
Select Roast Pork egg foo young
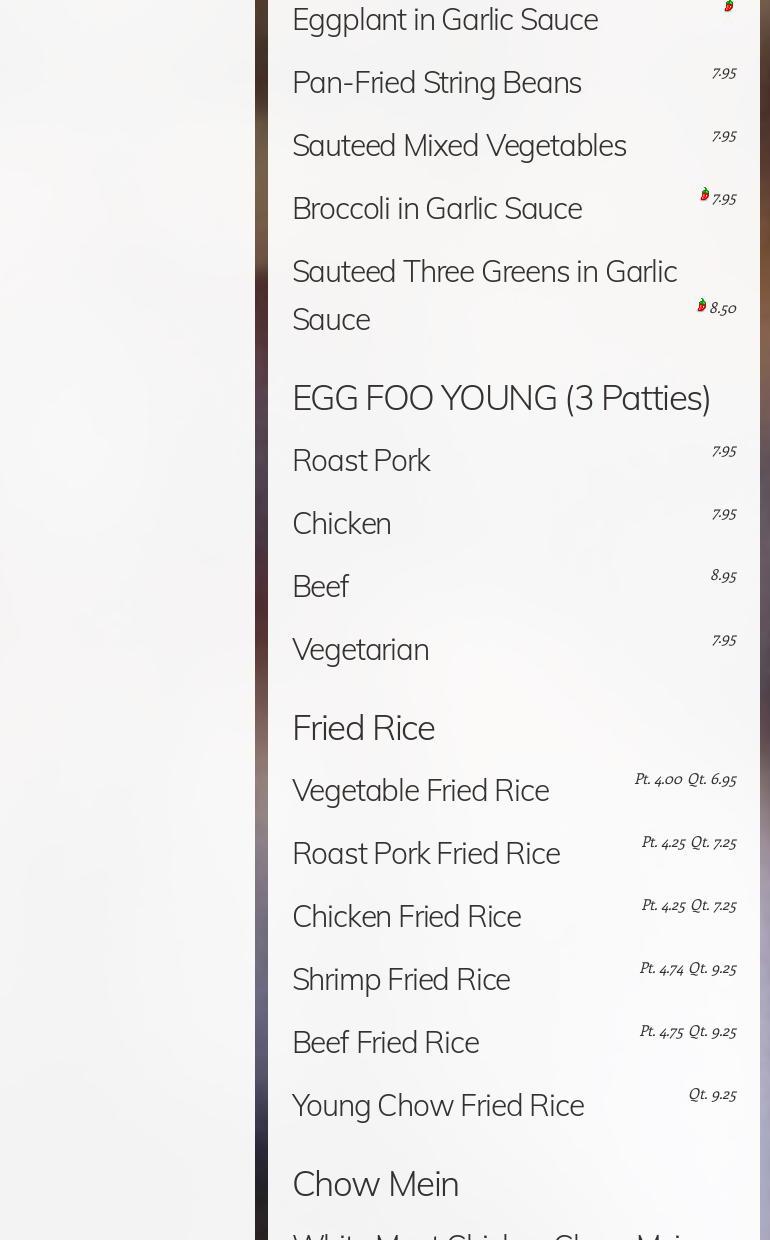click(x=361, y=461)
